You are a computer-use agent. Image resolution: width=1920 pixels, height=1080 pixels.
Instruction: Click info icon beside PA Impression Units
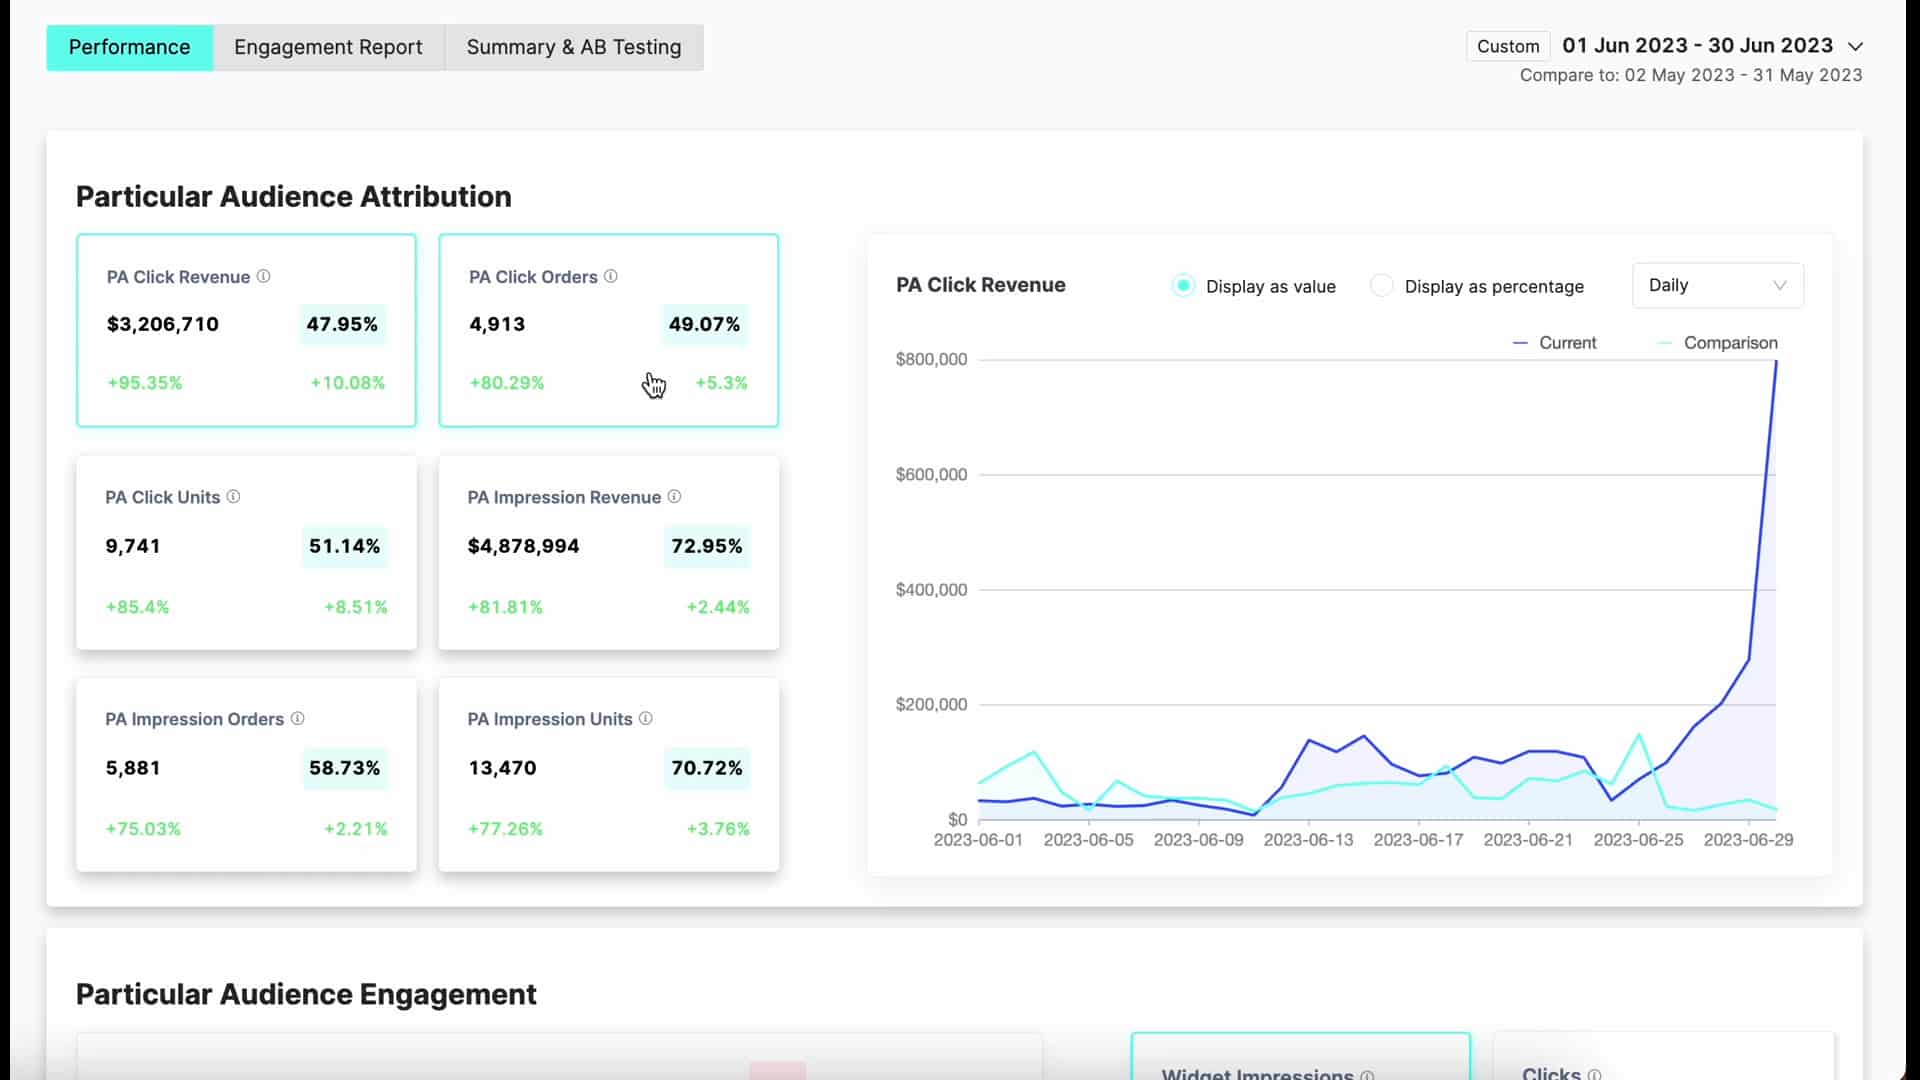pyautogui.click(x=646, y=718)
